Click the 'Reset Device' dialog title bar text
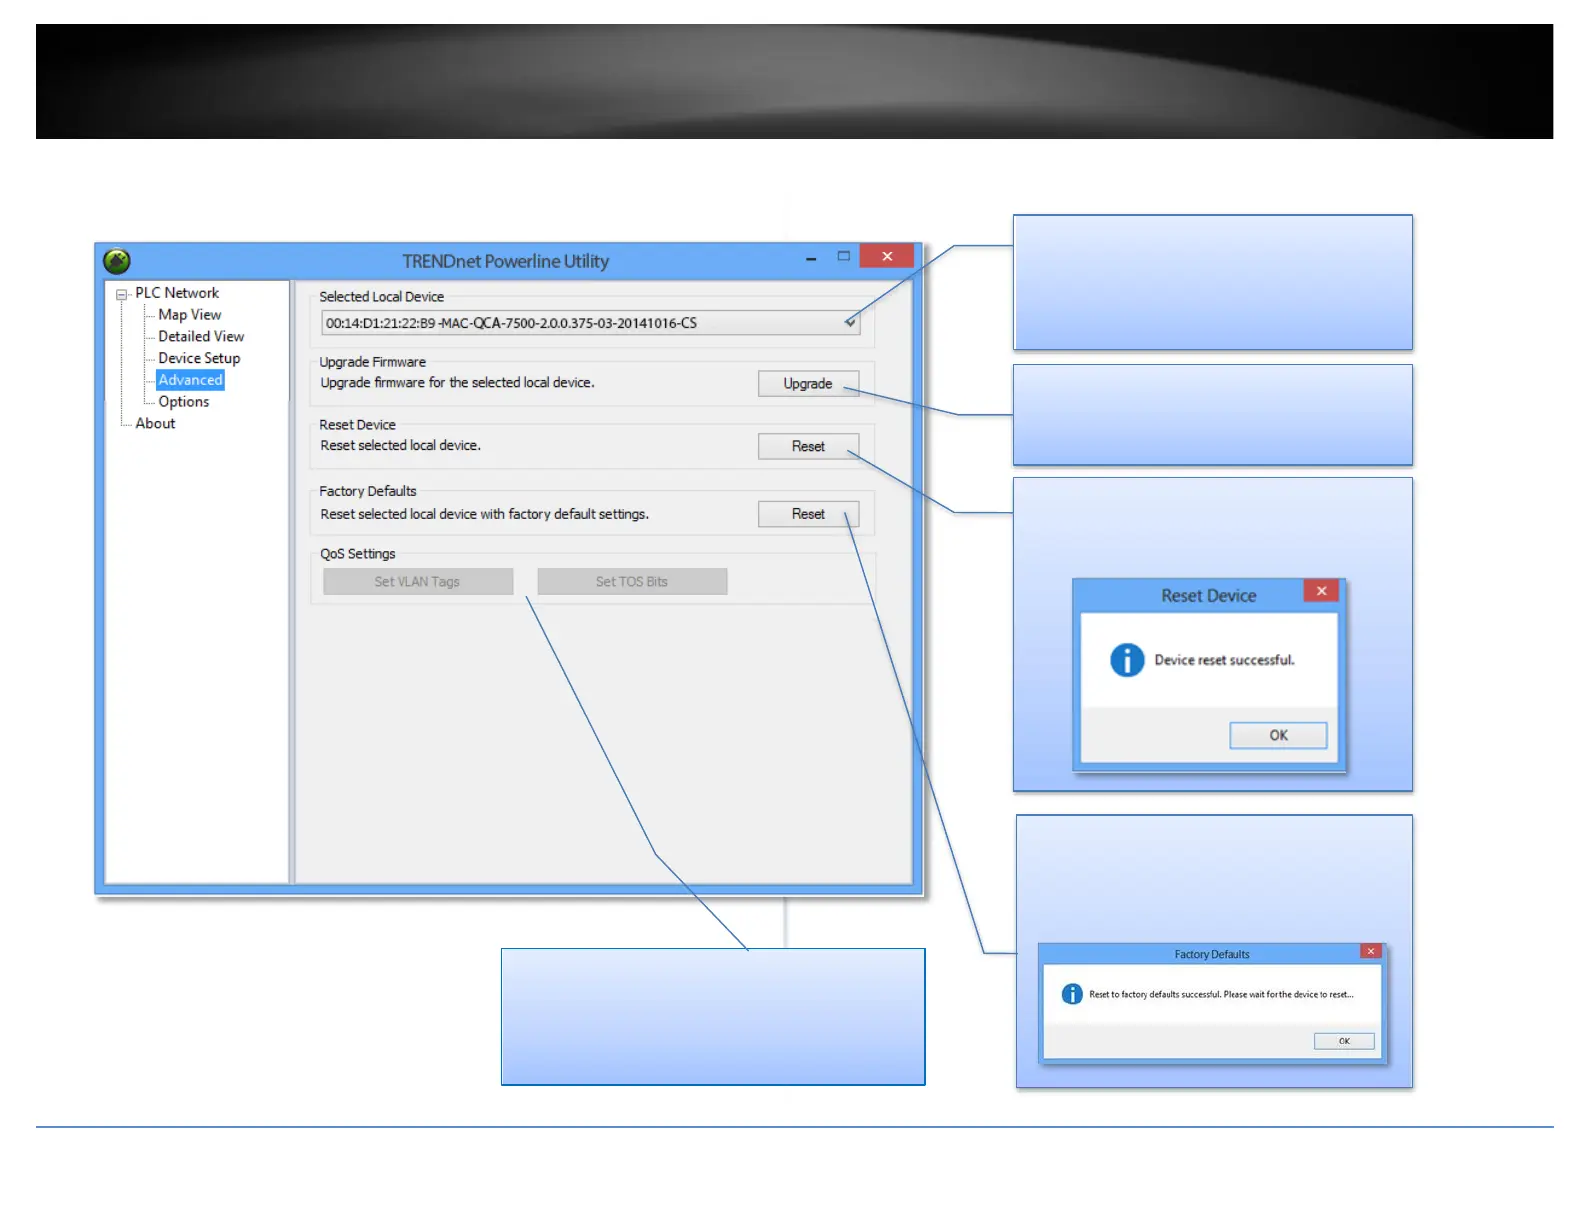The width and height of the screenshot is (1584, 1224). tap(1208, 596)
